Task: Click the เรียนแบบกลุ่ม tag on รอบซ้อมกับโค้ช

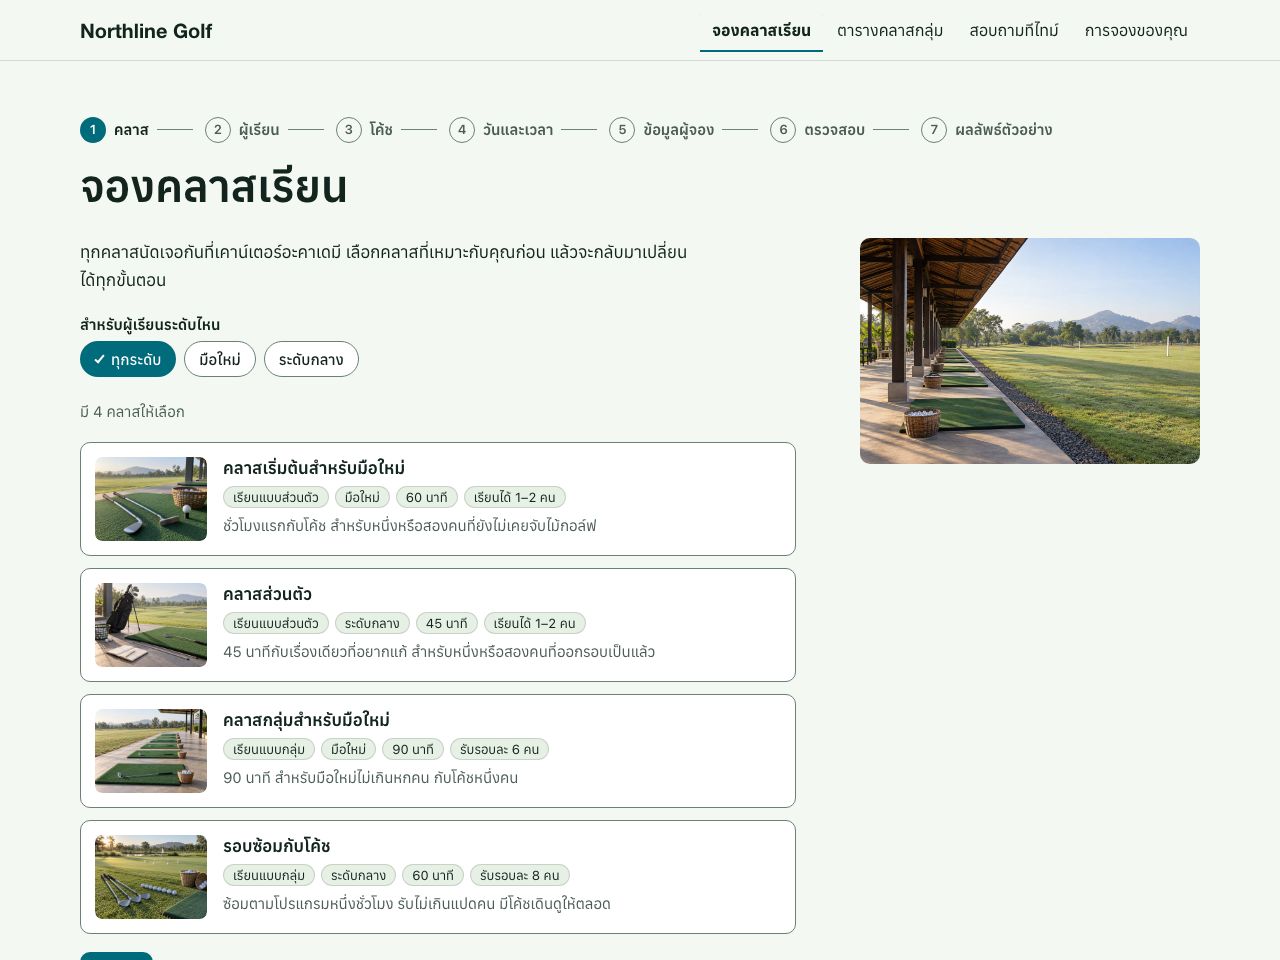Action: pos(269,875)
